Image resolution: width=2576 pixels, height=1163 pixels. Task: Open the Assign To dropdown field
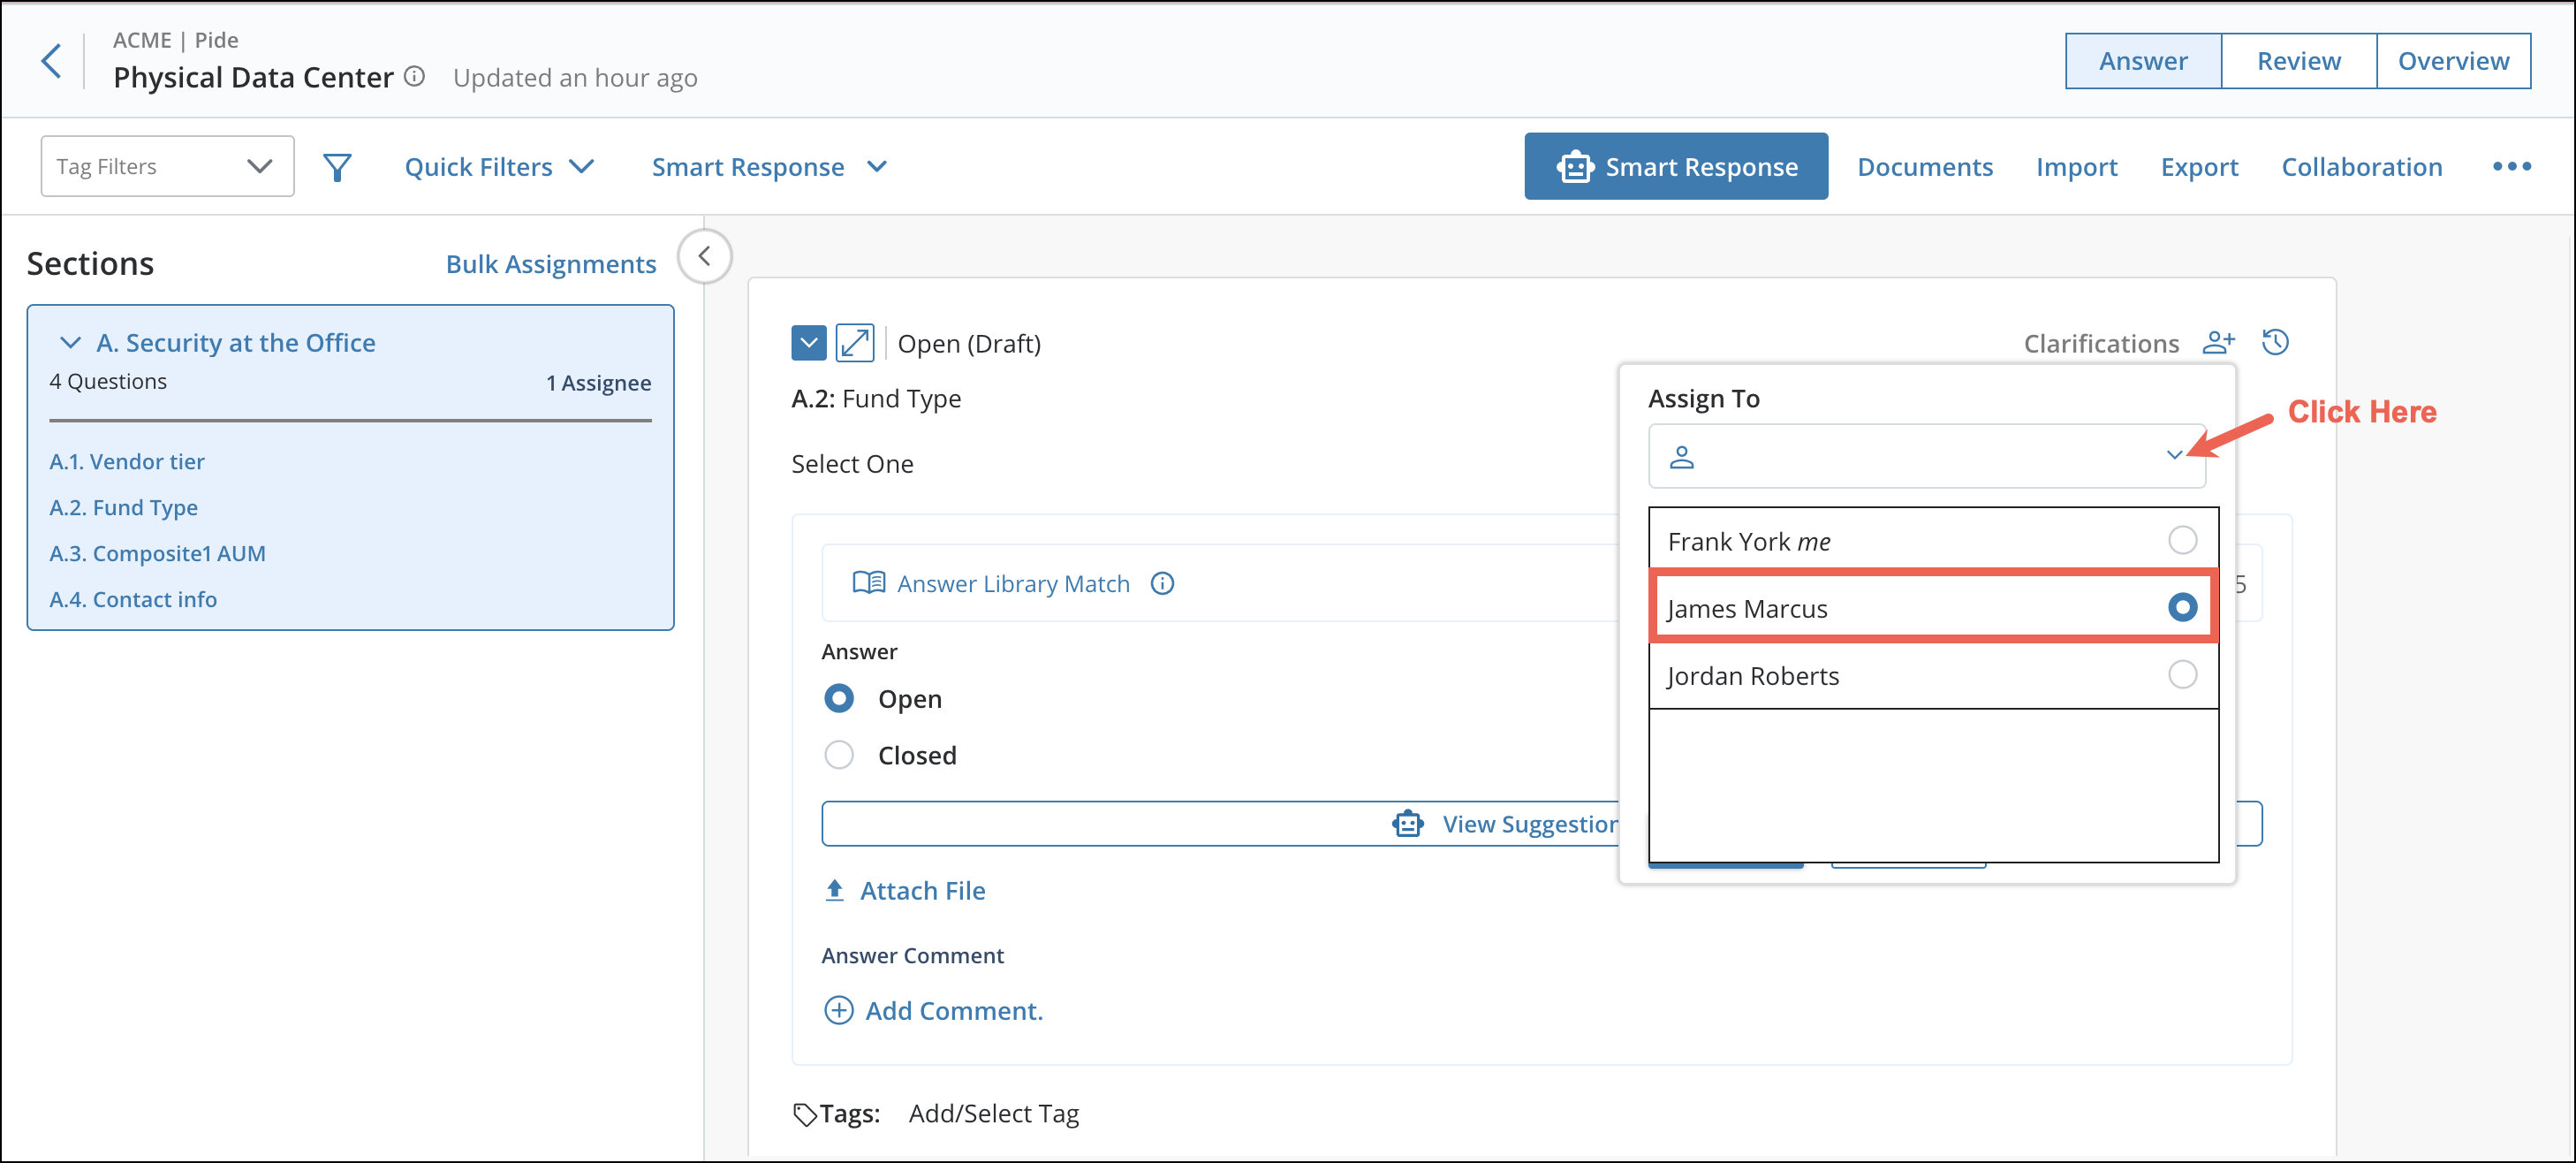coord(1926,456)
